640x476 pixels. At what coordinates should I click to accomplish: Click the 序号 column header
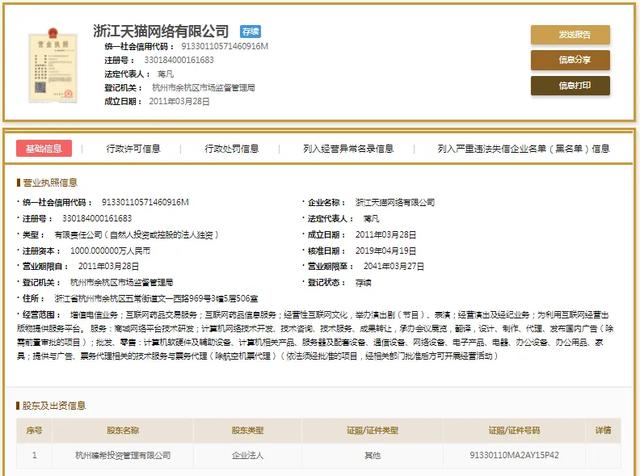(34, 430)
